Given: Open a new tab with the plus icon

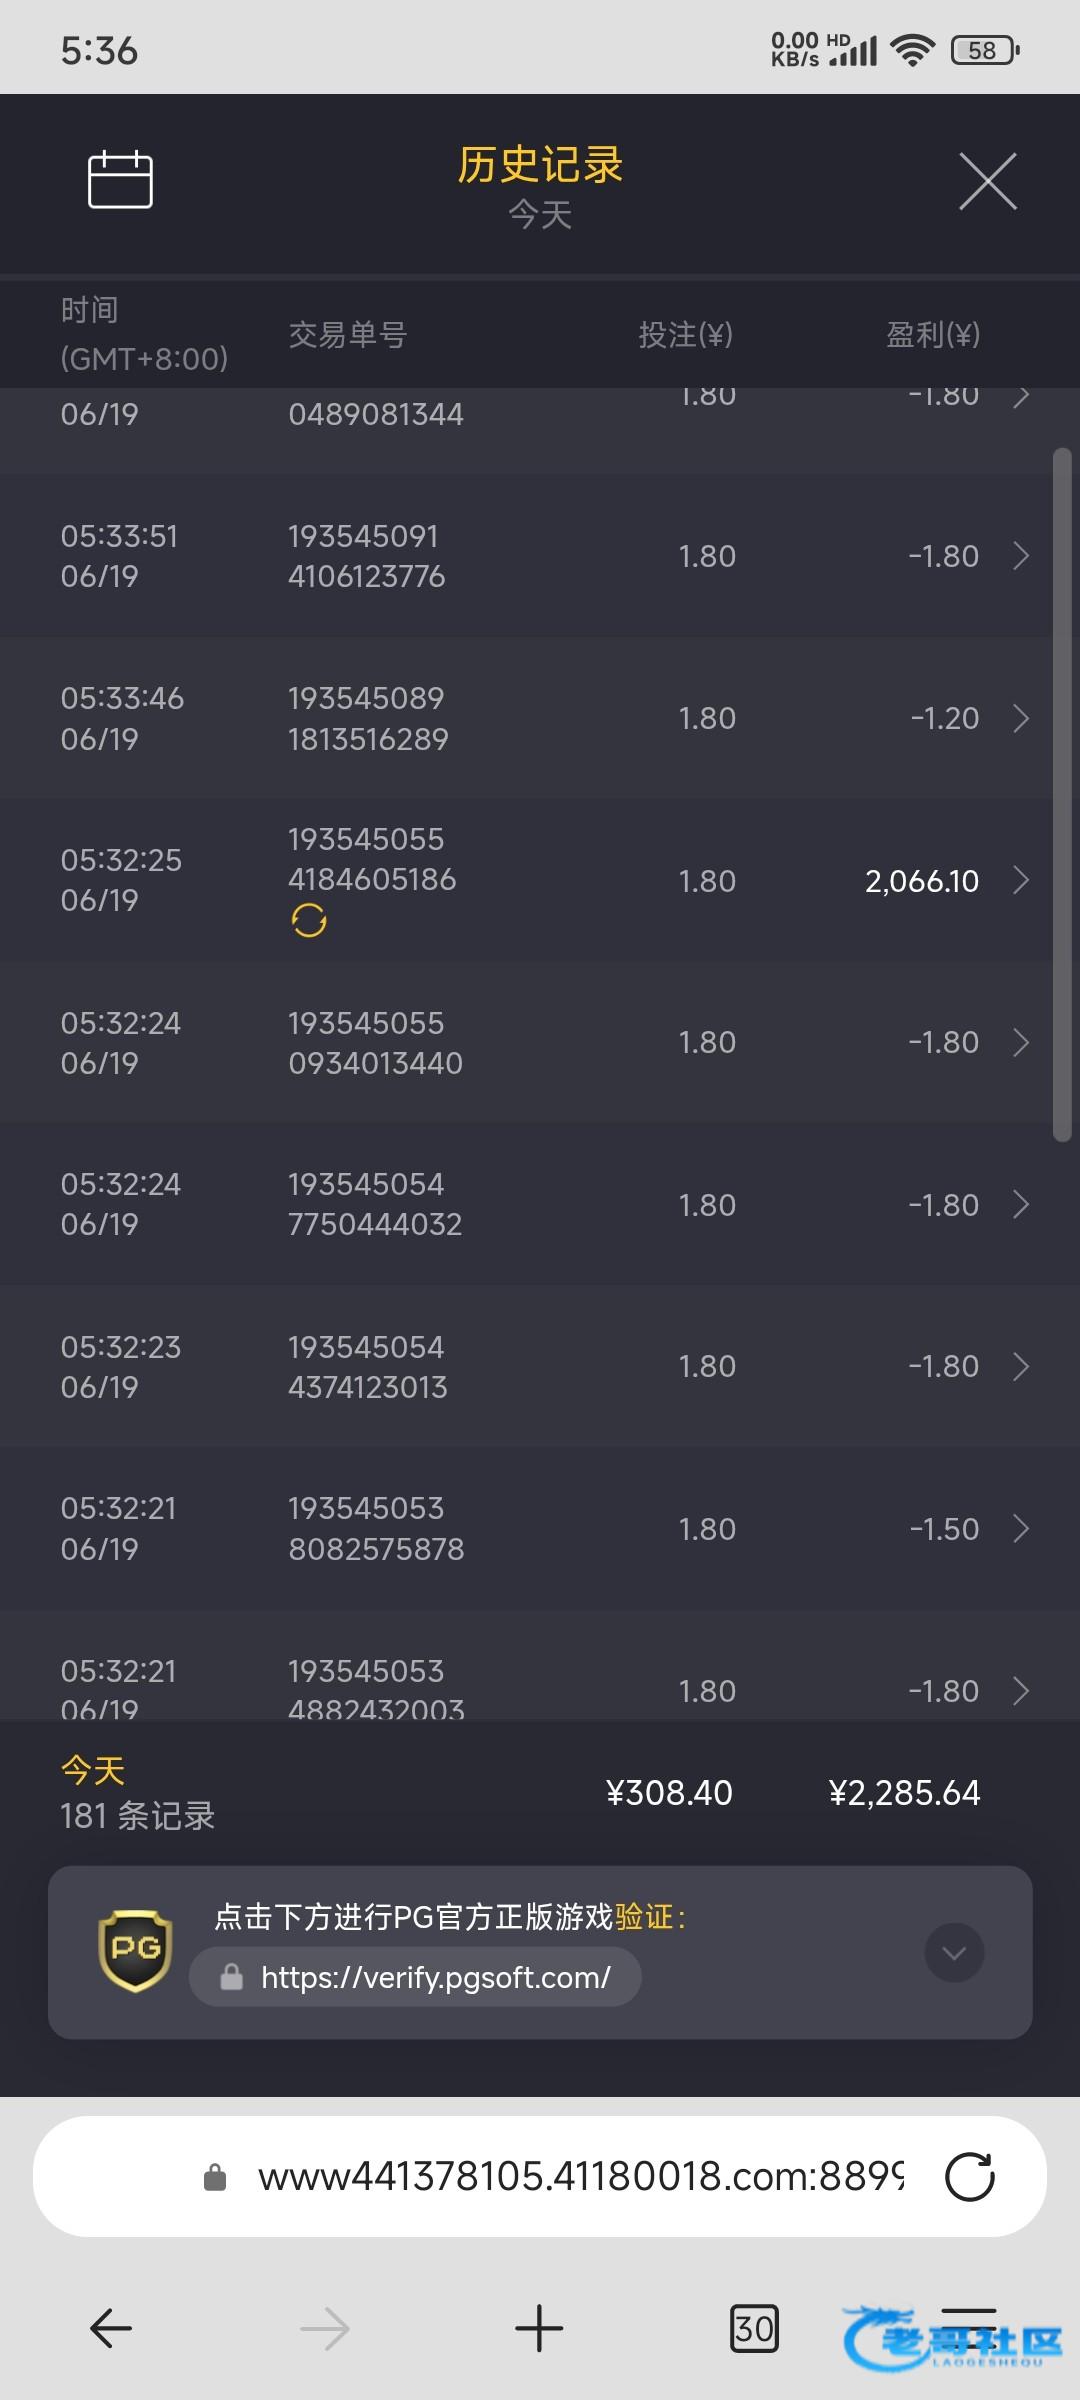Looking at the screenshot, I should coord(539,2328).
